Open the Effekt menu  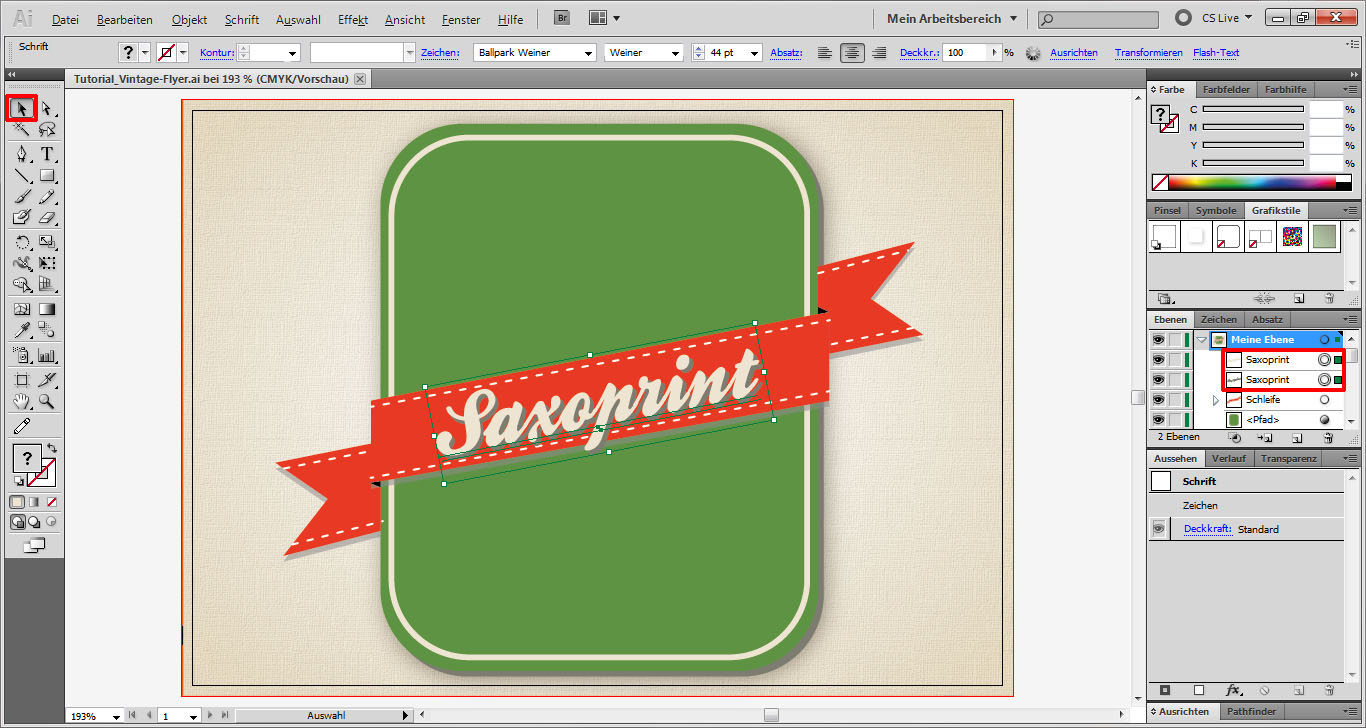352,19
